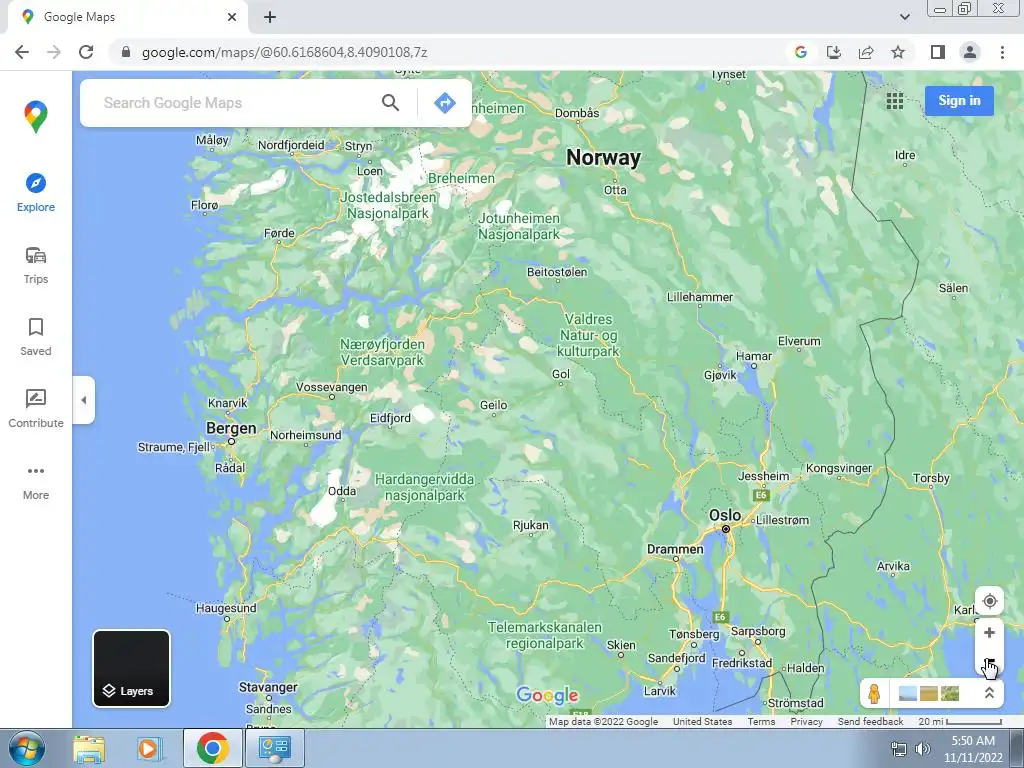
Task: Expand the imagery panel with double chevron
Action: (x=989, y=694)
